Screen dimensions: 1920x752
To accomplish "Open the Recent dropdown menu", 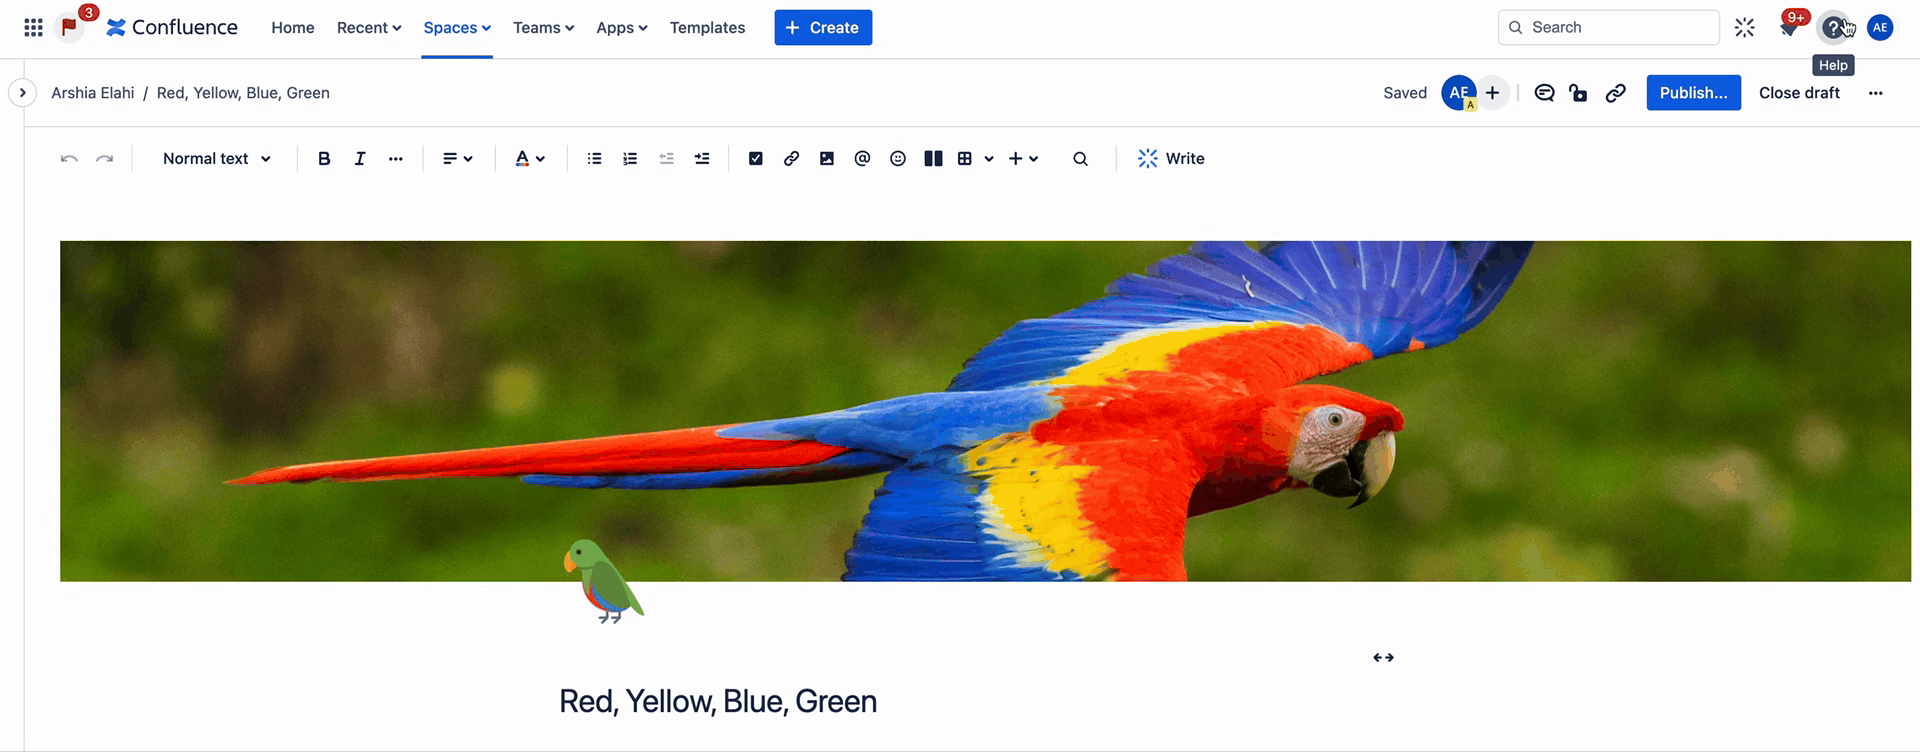I will (369, 27).
